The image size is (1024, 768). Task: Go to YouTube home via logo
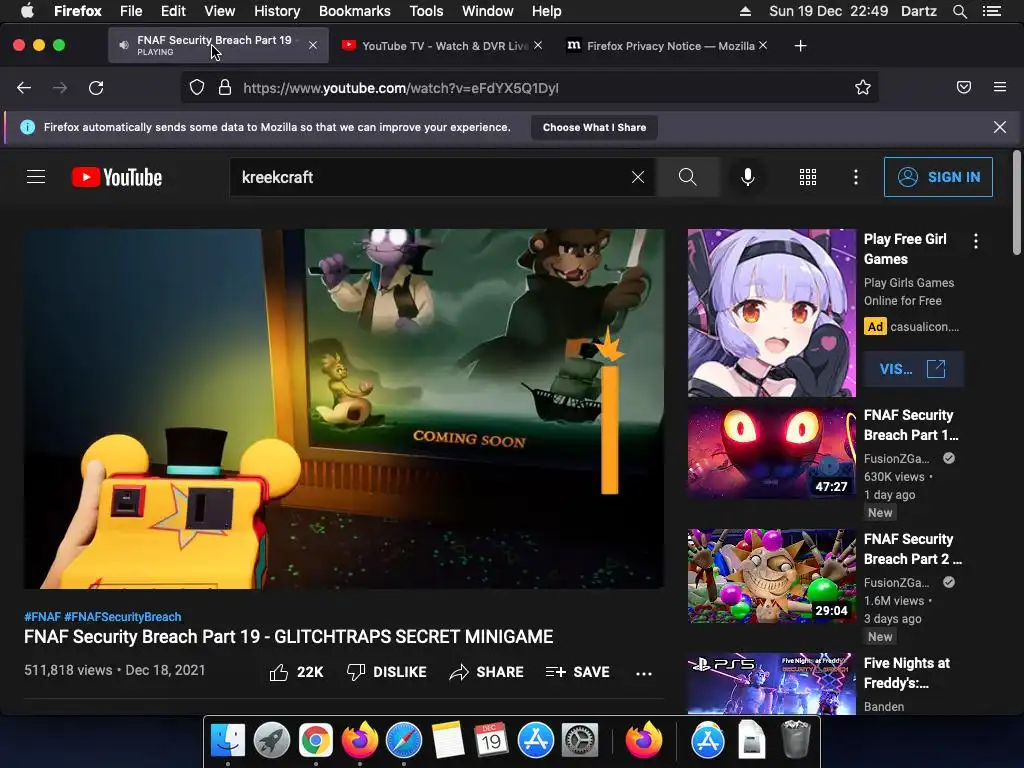(117, 177)
